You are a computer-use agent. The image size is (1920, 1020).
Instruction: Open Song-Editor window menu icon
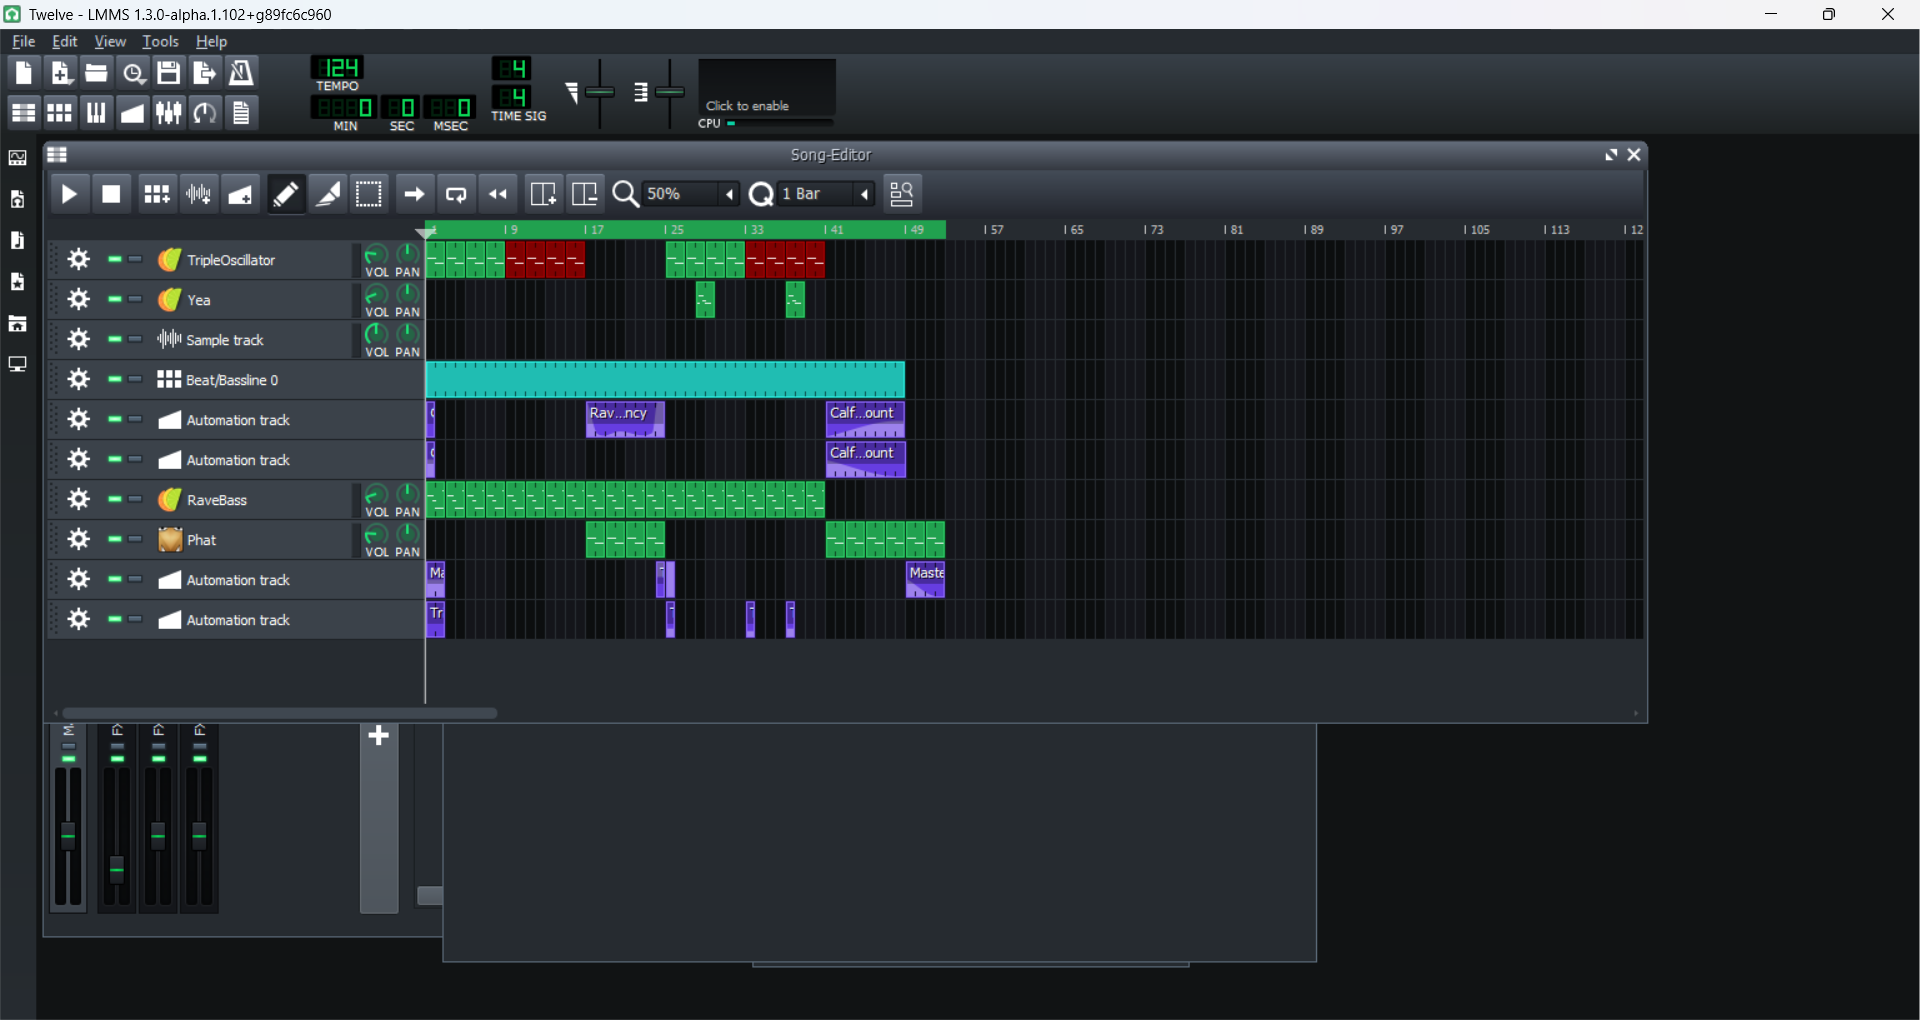click(57, 155)
